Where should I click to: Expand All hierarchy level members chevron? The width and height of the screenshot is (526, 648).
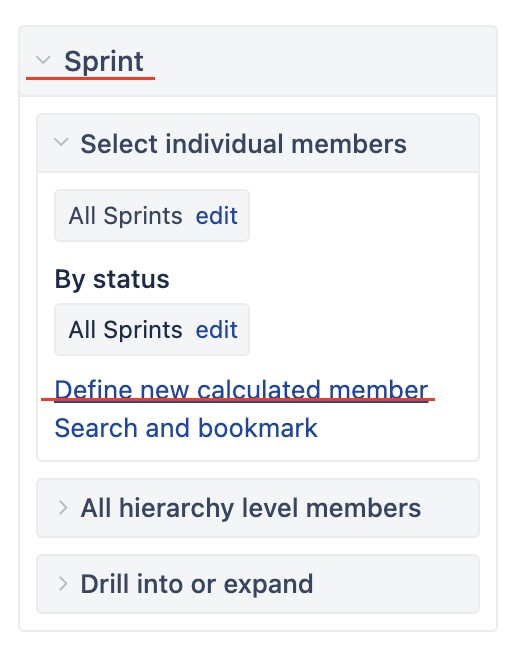coord(63,508)
